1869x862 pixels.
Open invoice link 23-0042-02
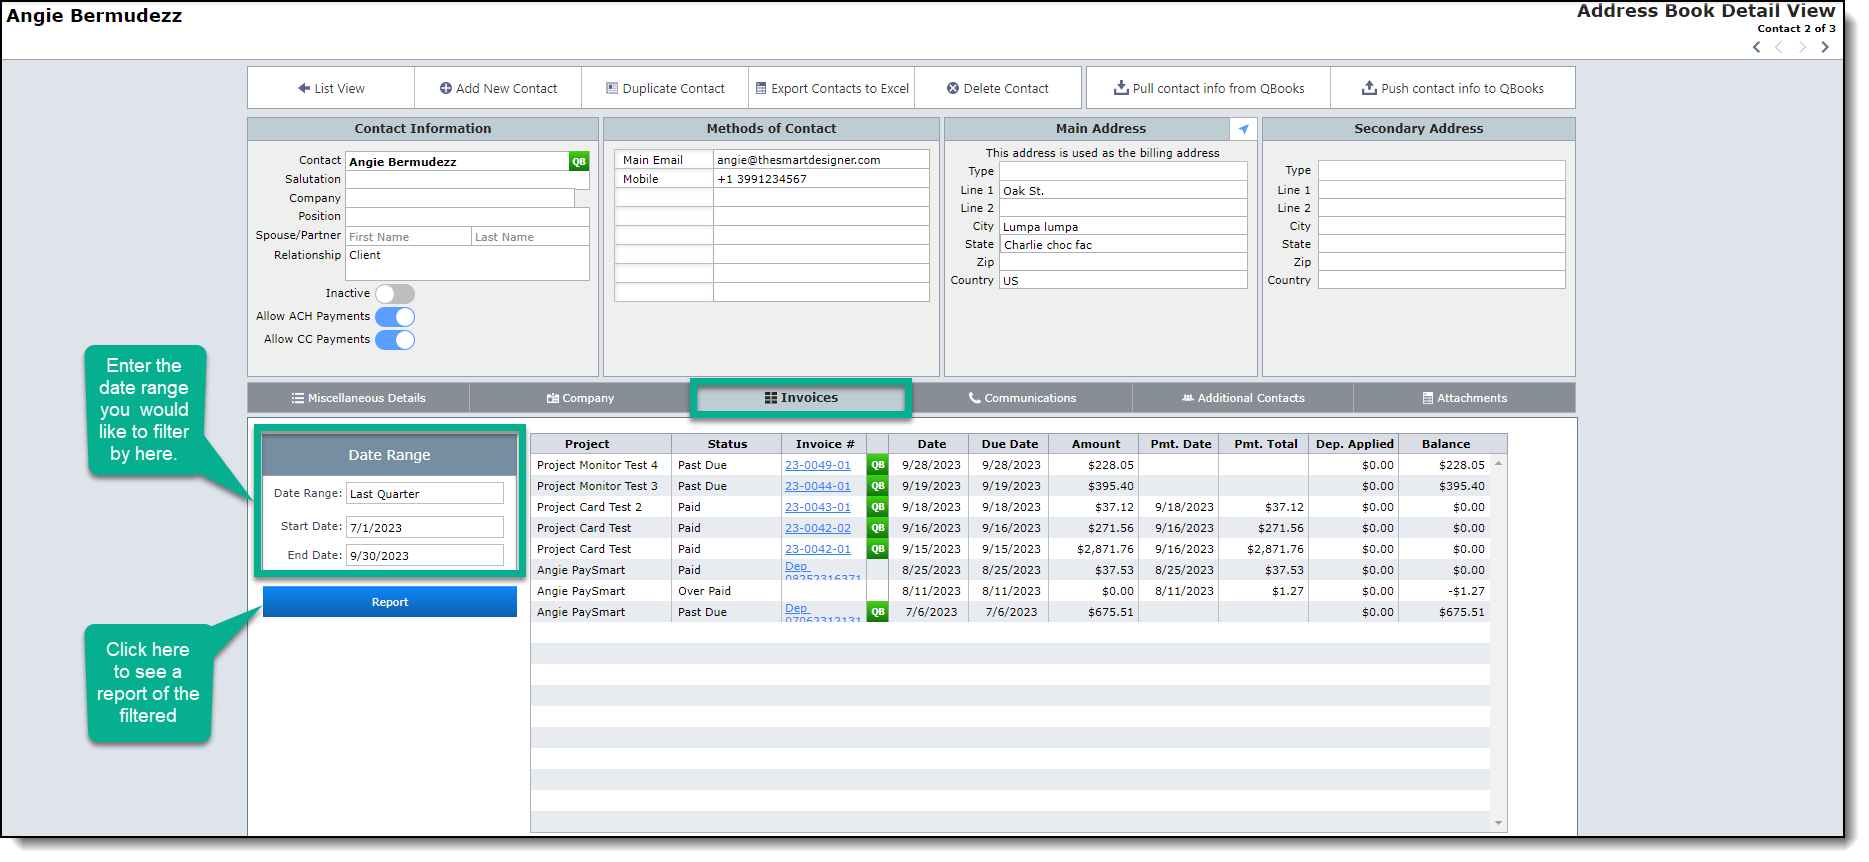point(818,528)
